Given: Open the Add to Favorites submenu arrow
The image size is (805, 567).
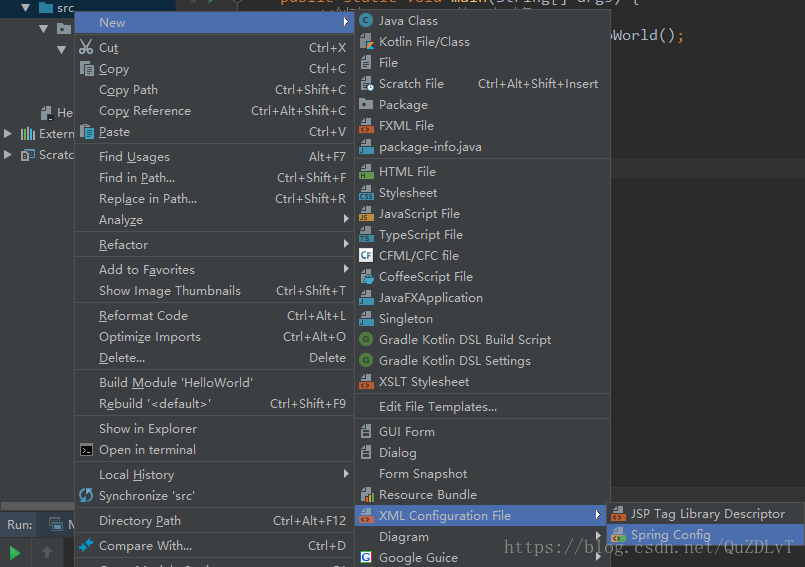Looking at the screenshot, I should pos(346,269).
